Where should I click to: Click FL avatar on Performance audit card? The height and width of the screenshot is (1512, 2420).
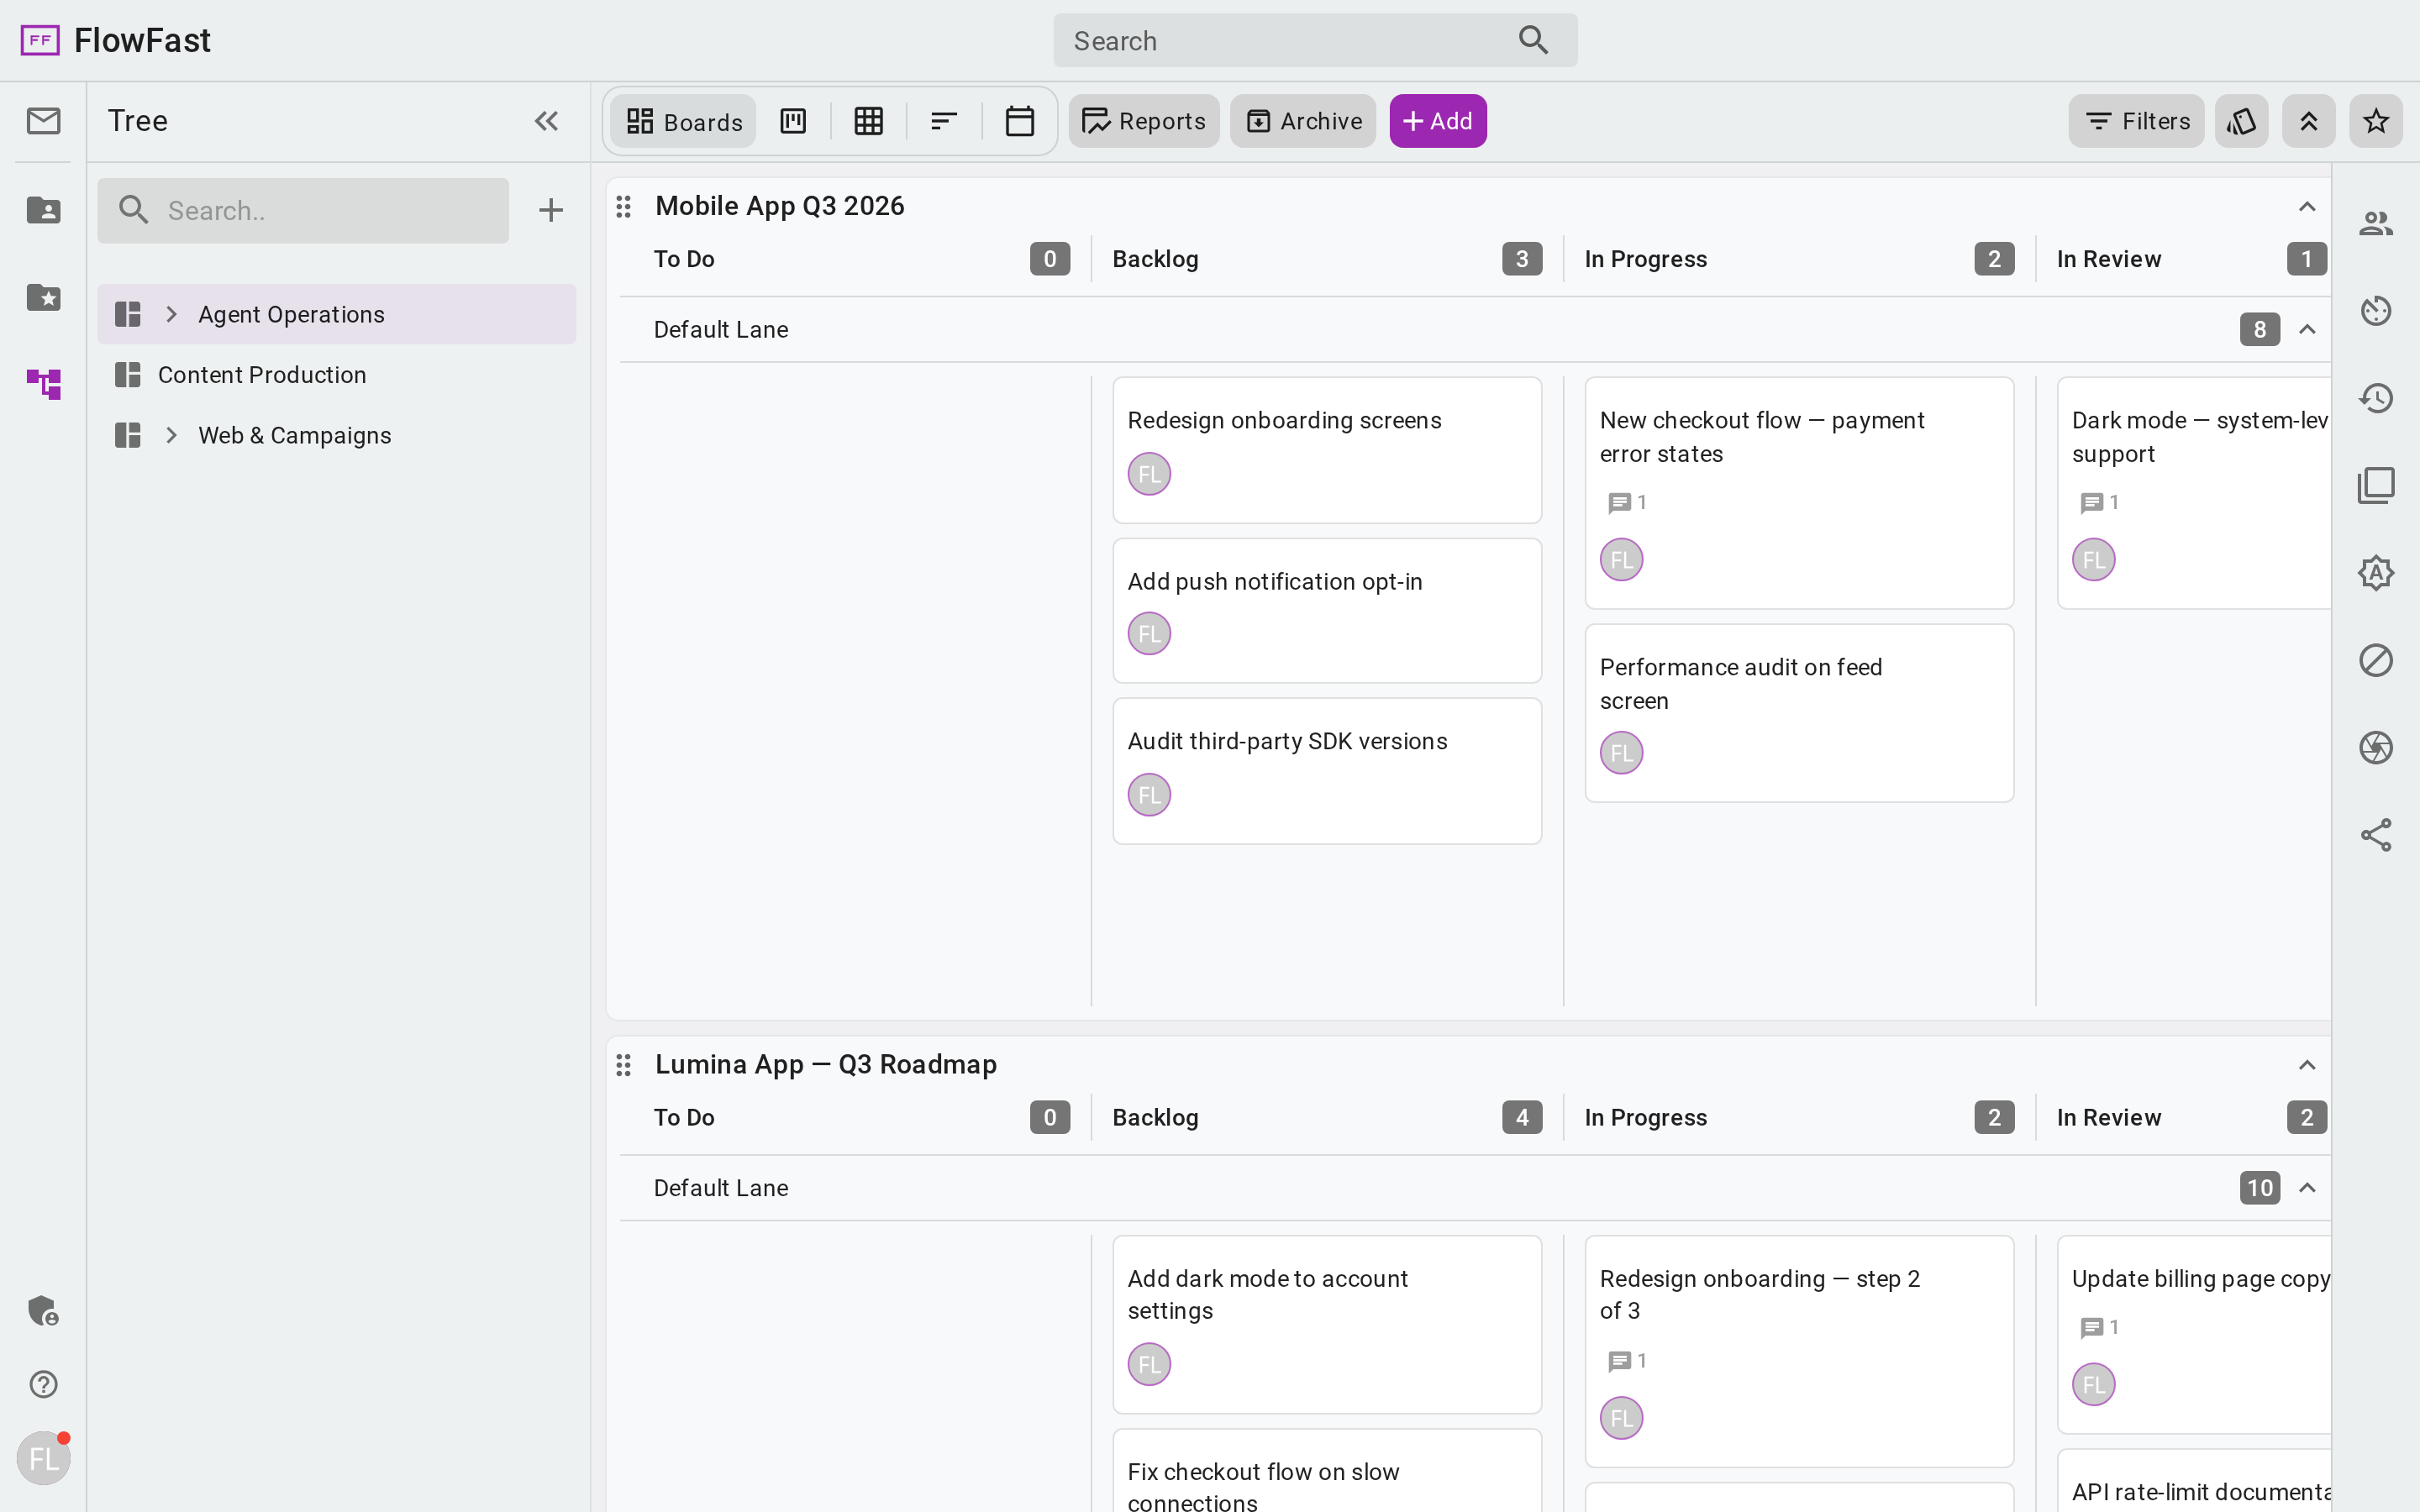point(1621,753)
